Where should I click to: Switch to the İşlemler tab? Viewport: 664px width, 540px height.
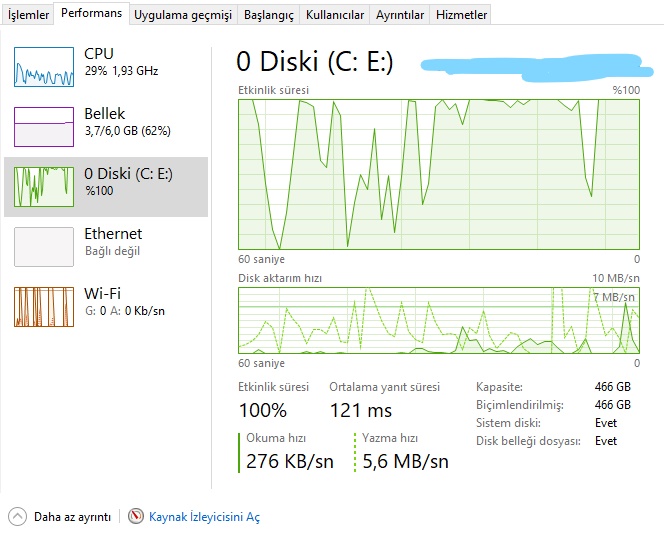click(x=28, y=15)
